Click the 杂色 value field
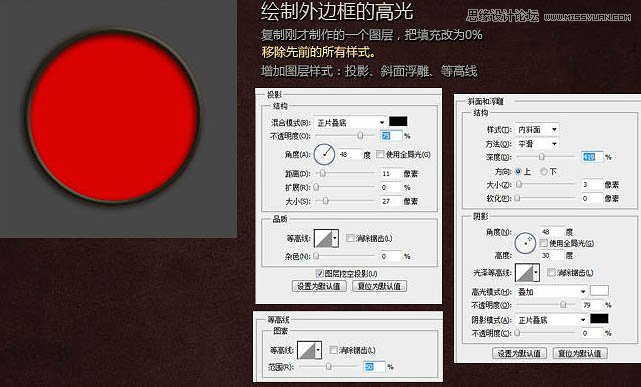The width and height of the screenshot is (641, 387). point(391,256)
